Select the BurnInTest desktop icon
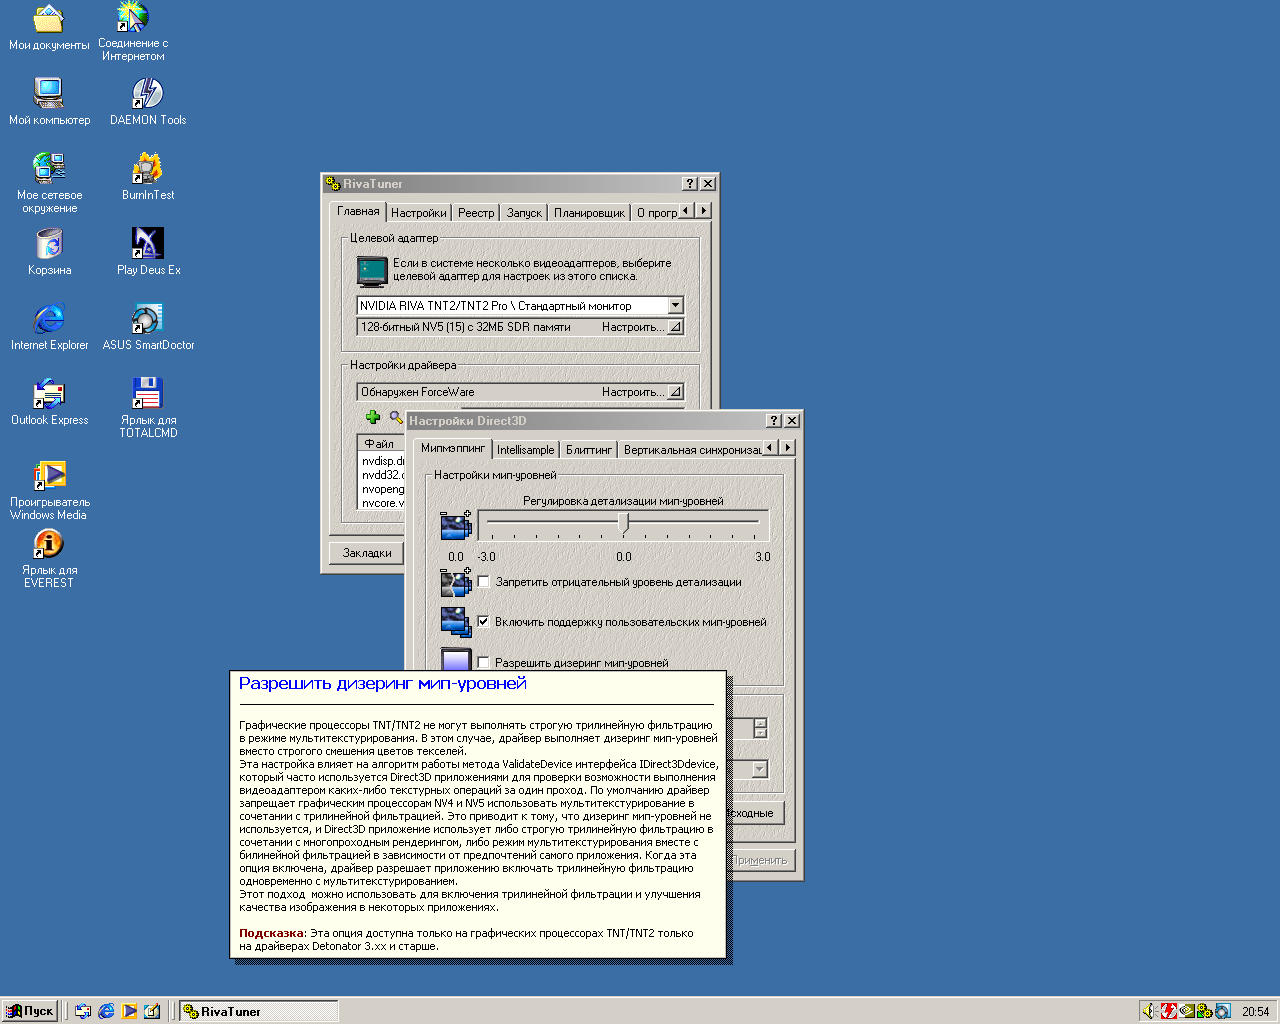This screenshot has height=1024, width=1280. coord(148,169)
